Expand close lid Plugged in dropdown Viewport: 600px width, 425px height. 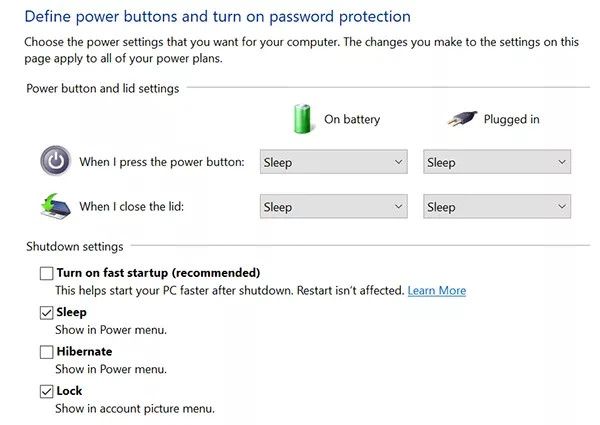tap(497, 207)
